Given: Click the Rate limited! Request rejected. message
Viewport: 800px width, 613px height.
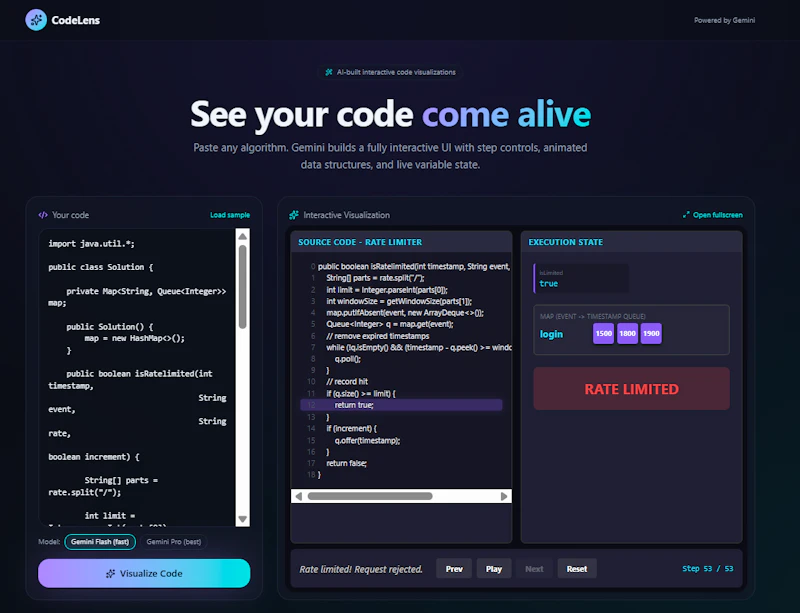Looking at the screenshot, I should (x=361, y=569).
